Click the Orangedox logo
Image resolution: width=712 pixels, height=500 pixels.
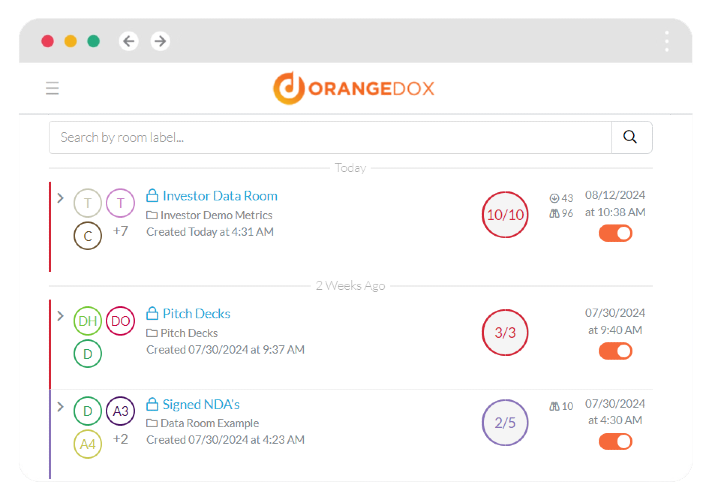[x=353, y=88]
